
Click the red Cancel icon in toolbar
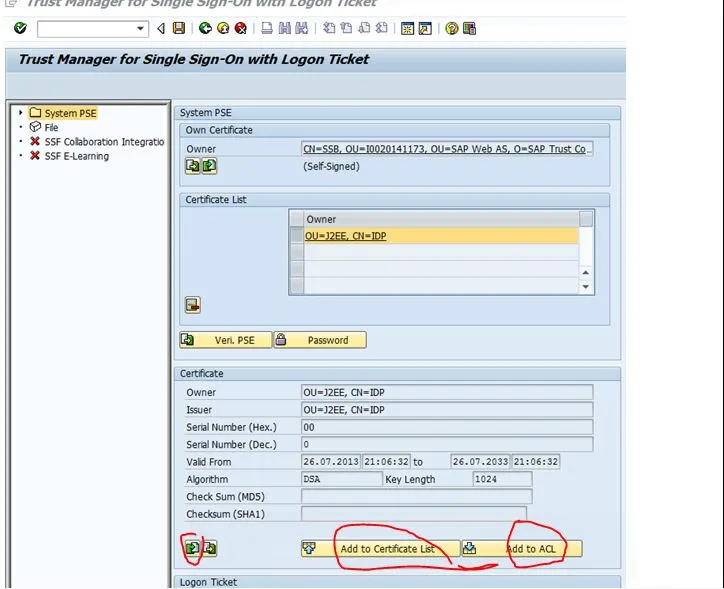tap(241, 29)
